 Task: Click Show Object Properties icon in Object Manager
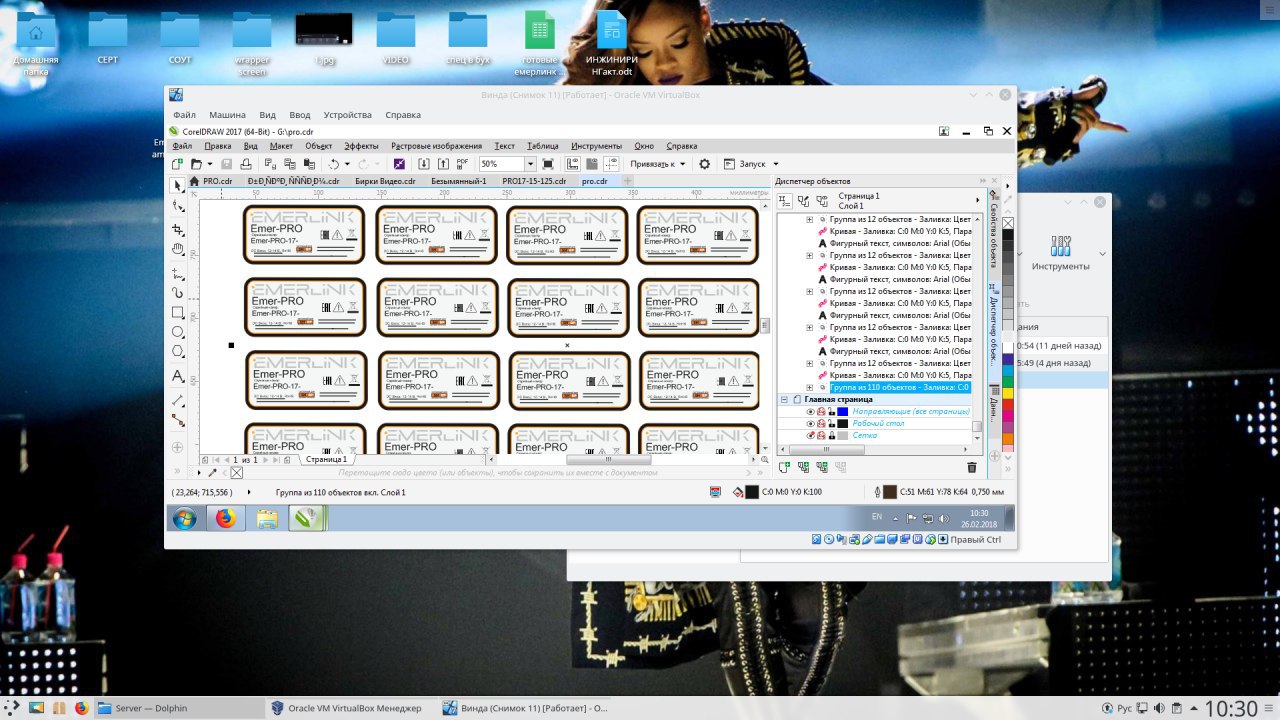(x=785, y=201)
